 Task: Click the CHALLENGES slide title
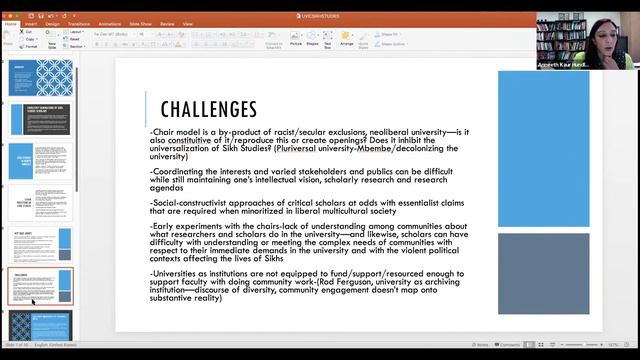tap(209, 109)
